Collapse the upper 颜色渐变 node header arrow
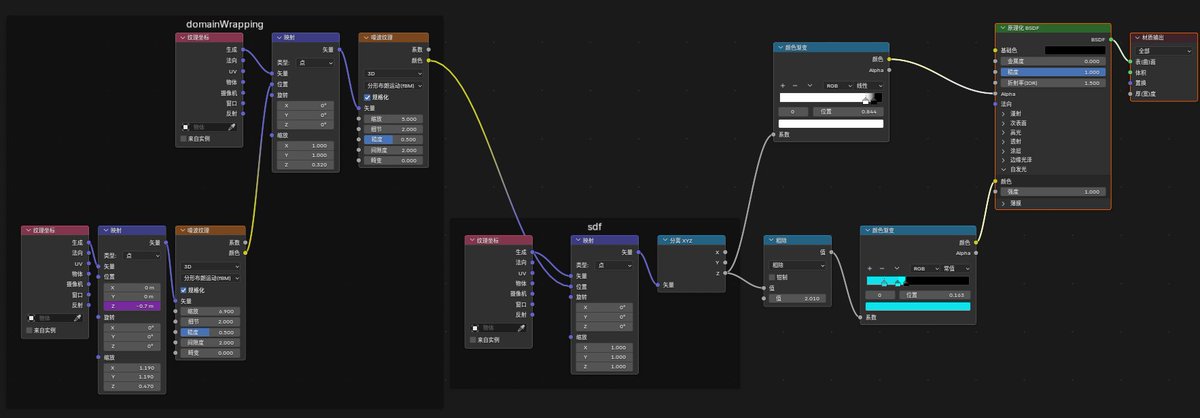This screenshot has height=418, width=1200. point(779,47)
